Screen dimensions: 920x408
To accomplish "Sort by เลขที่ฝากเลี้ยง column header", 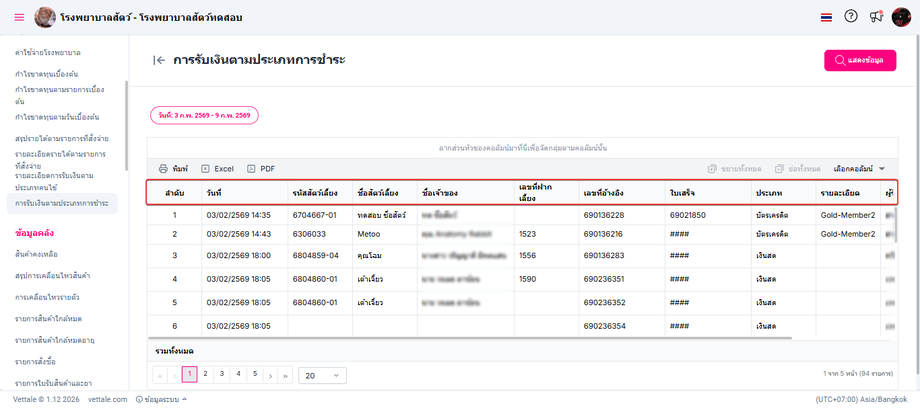I will pyautogui.click(x=546, y=193).
